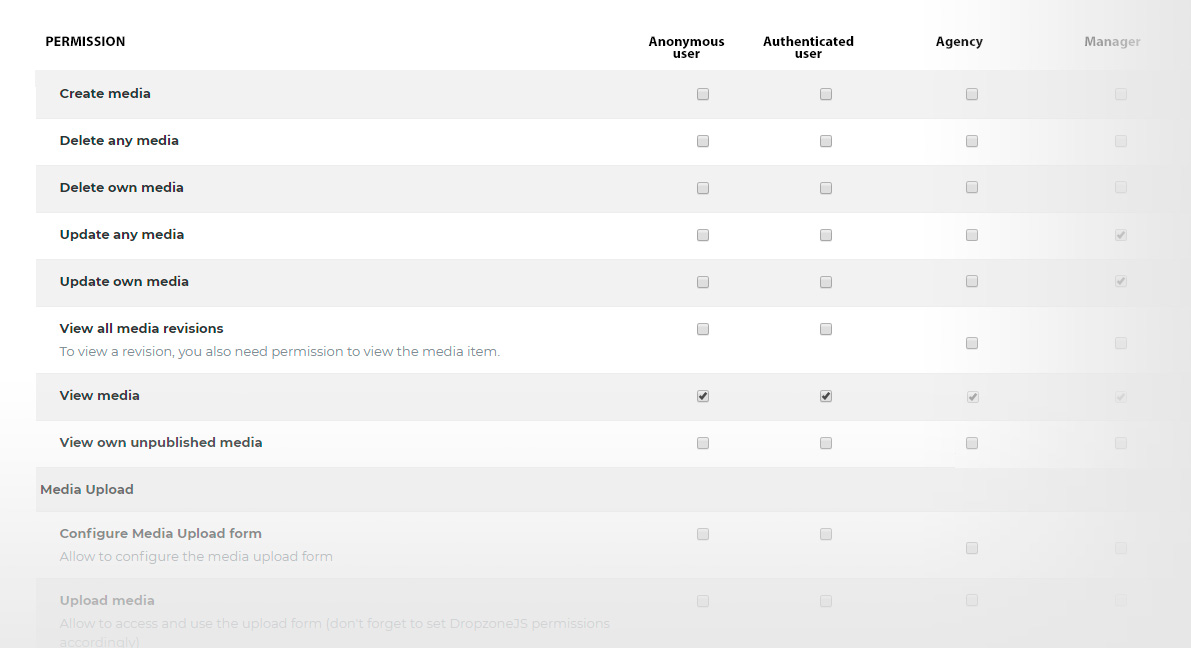The width and height of the screenshot is (1191, 648).
Task: Enable Create media for Authenticated user
Action: click(x=826, y=94)
